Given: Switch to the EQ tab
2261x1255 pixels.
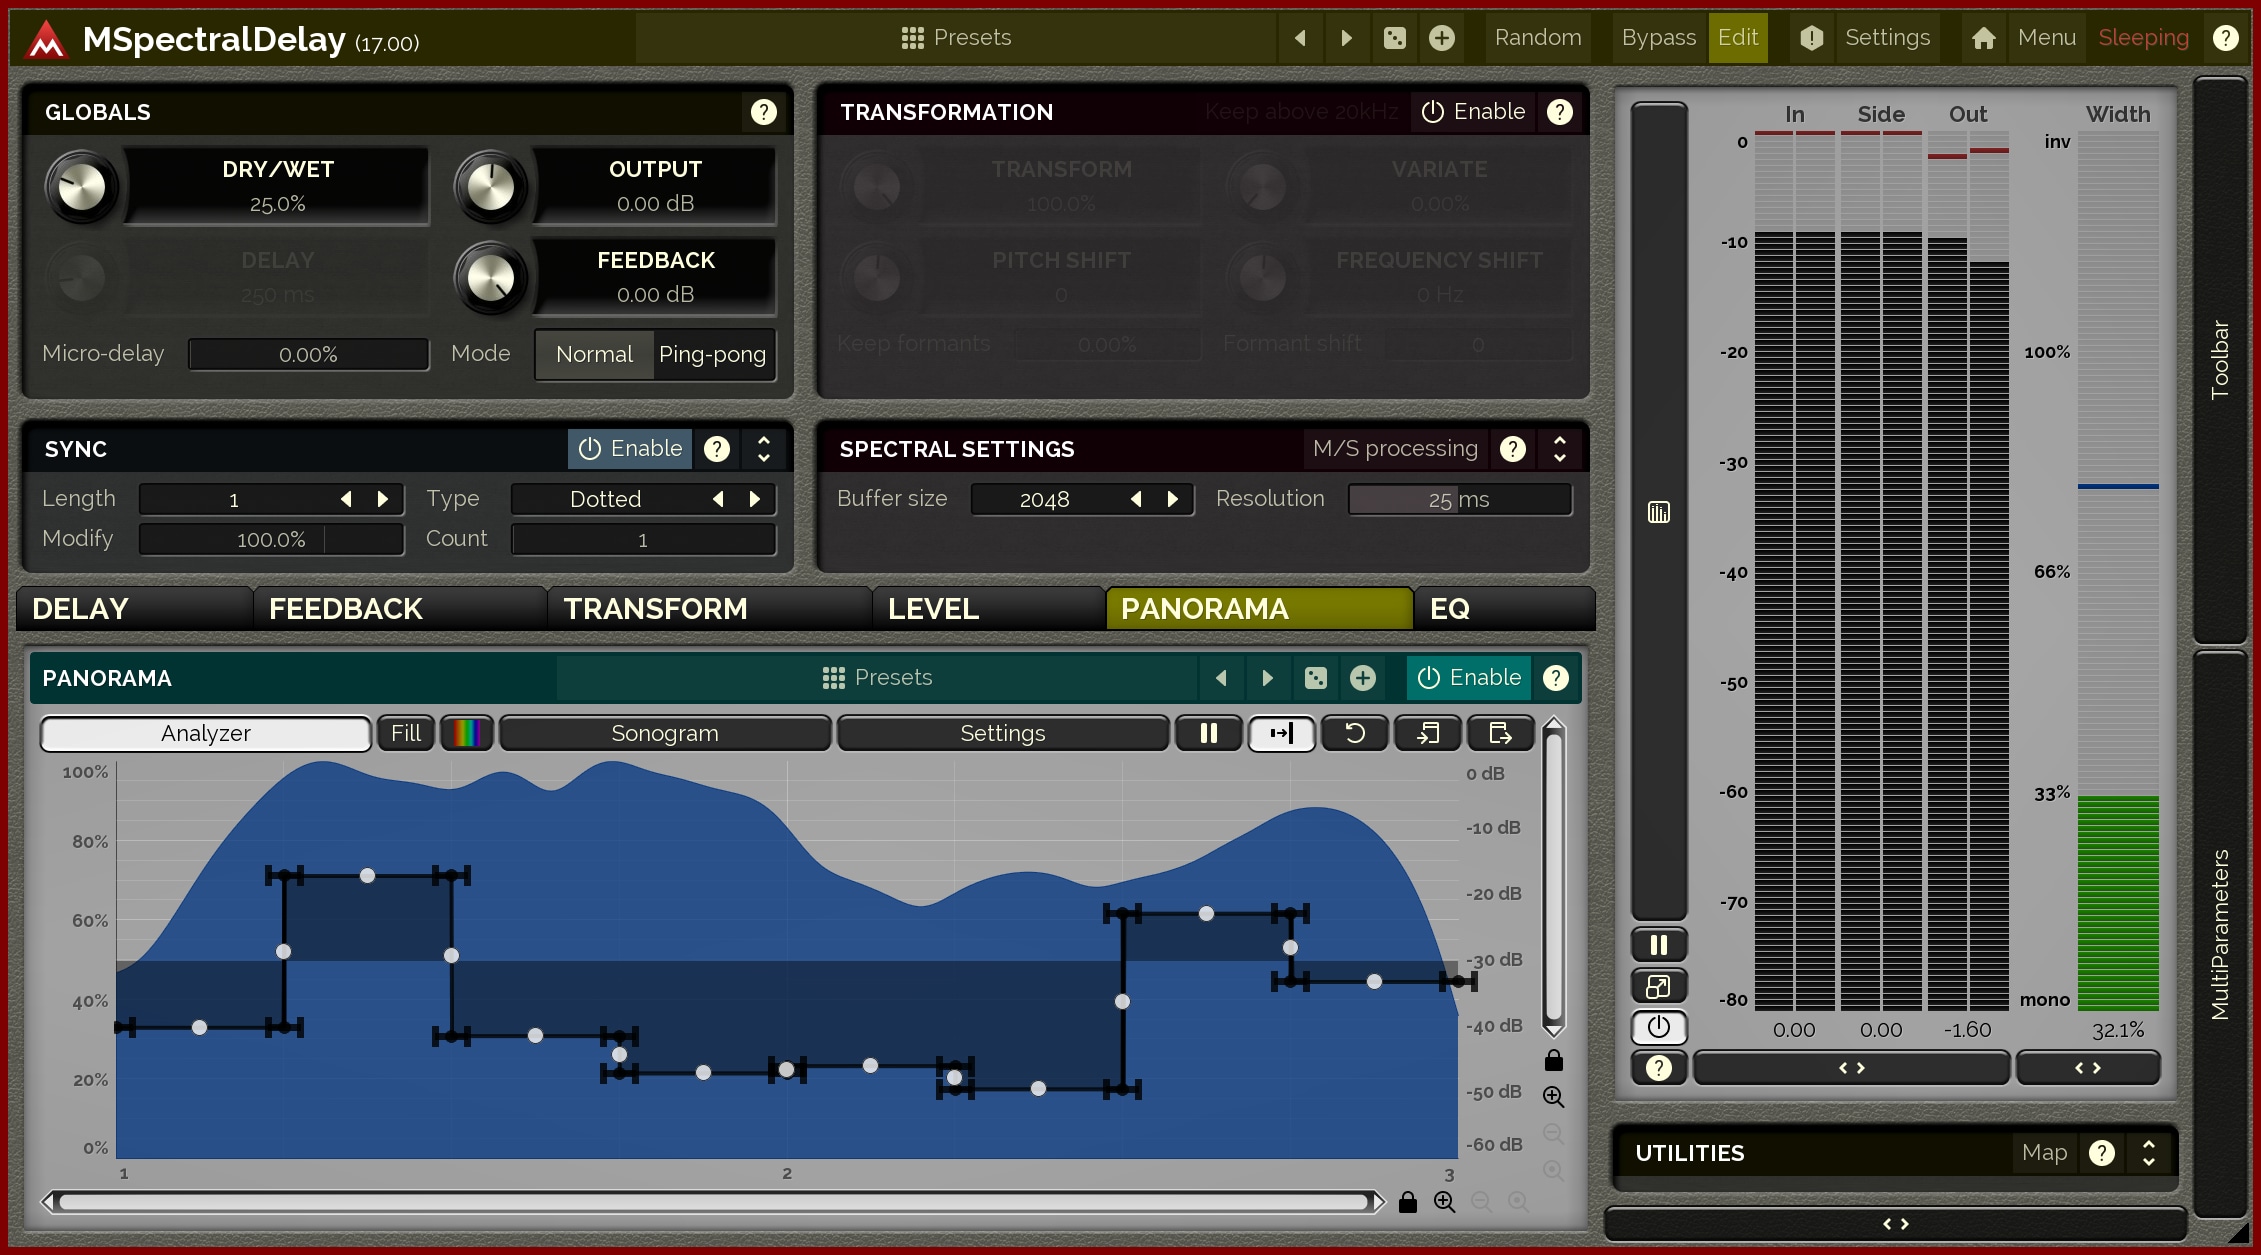Looking at the screenshot, I should (x=1450, y=608).
